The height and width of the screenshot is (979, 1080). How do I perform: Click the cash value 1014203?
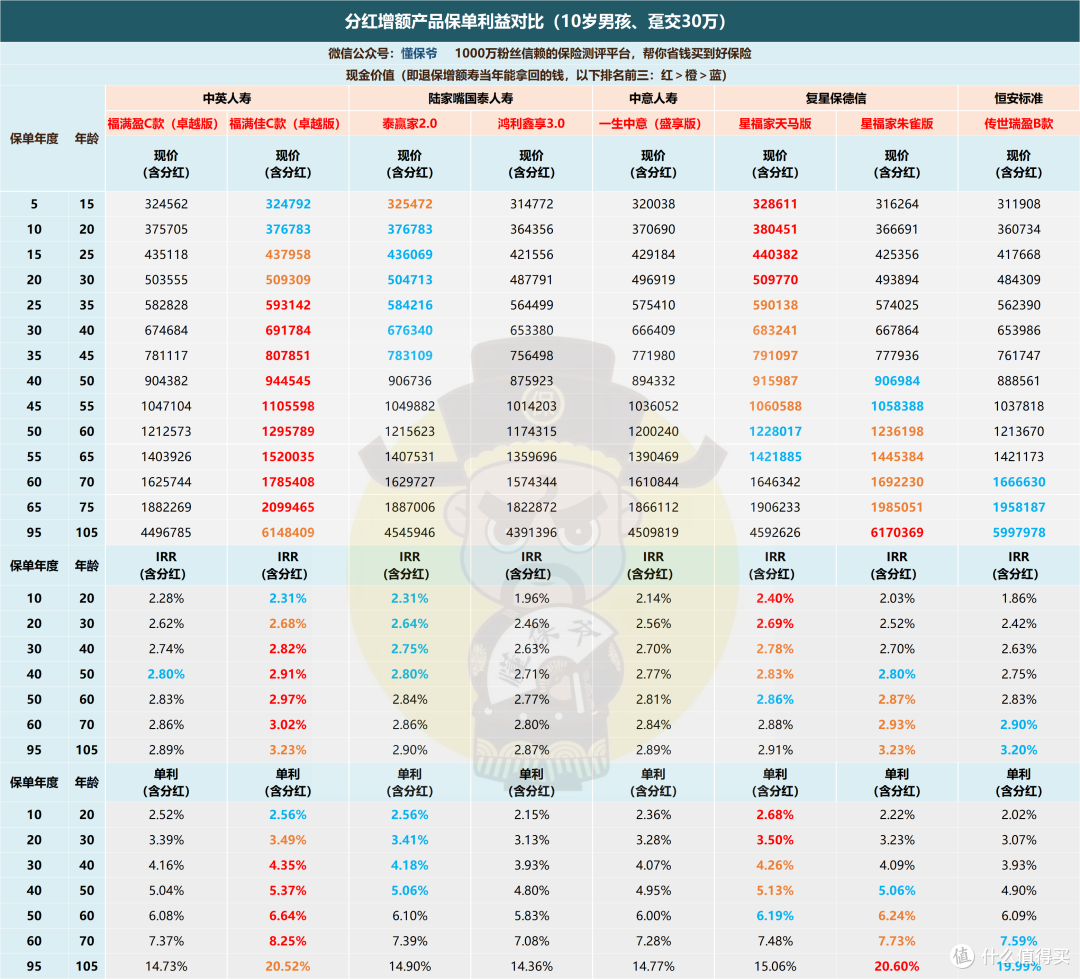click(x=532, y=406)
